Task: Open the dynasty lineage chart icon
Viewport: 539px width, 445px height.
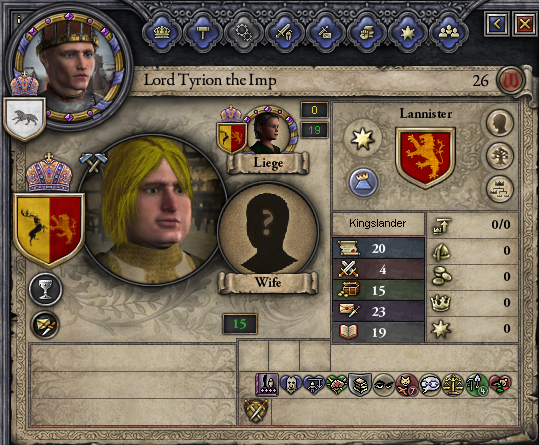Action: pyautogui.click(x=500, y=189)
